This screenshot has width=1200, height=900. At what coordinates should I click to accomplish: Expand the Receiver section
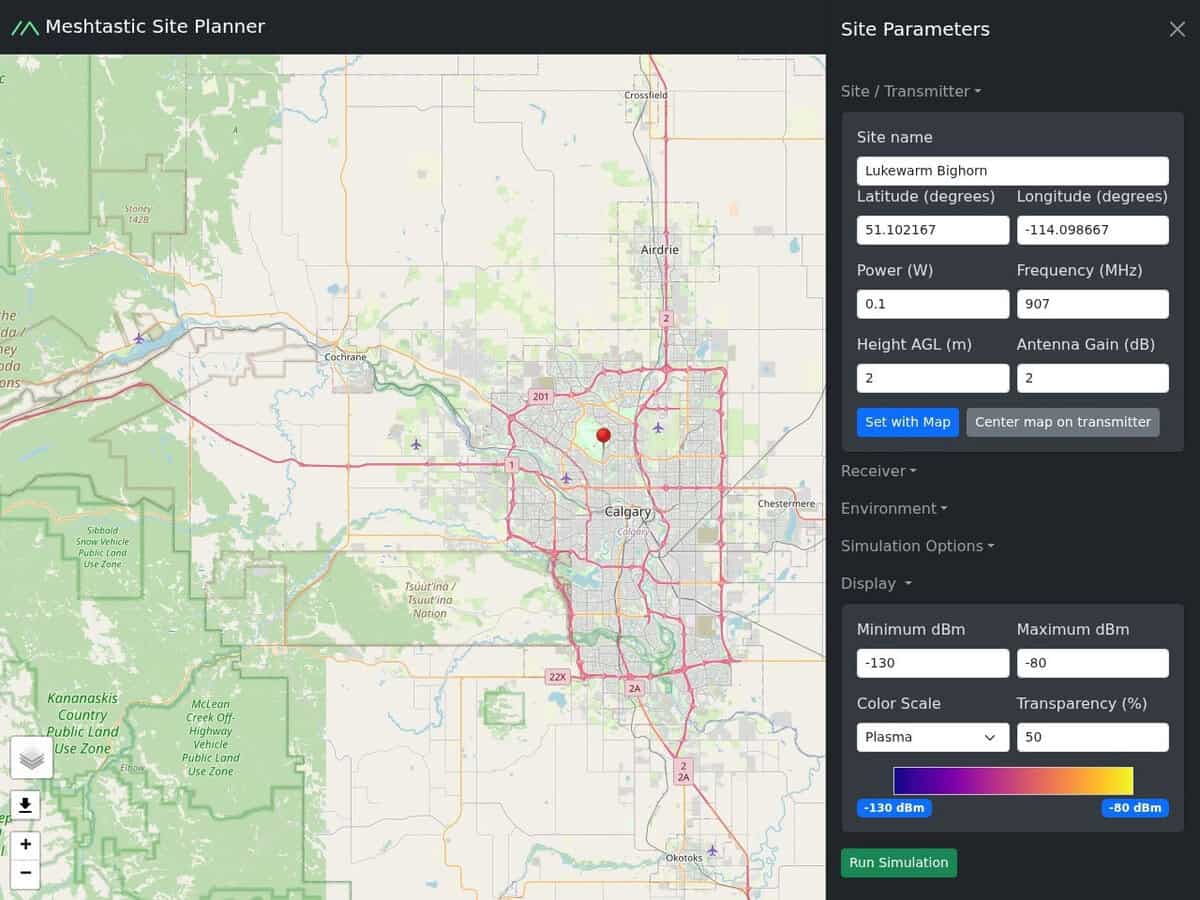click(x=879, y=471)
